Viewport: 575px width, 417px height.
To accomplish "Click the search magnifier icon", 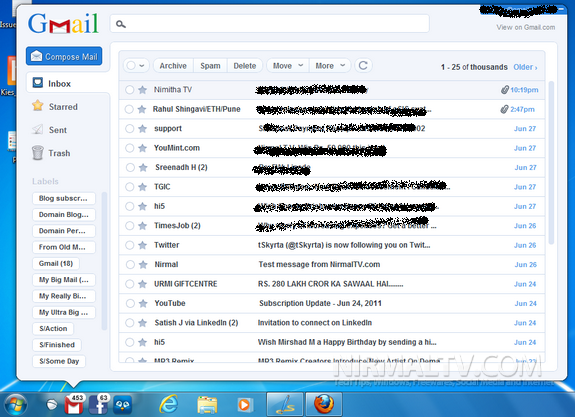I will [121, 24].
